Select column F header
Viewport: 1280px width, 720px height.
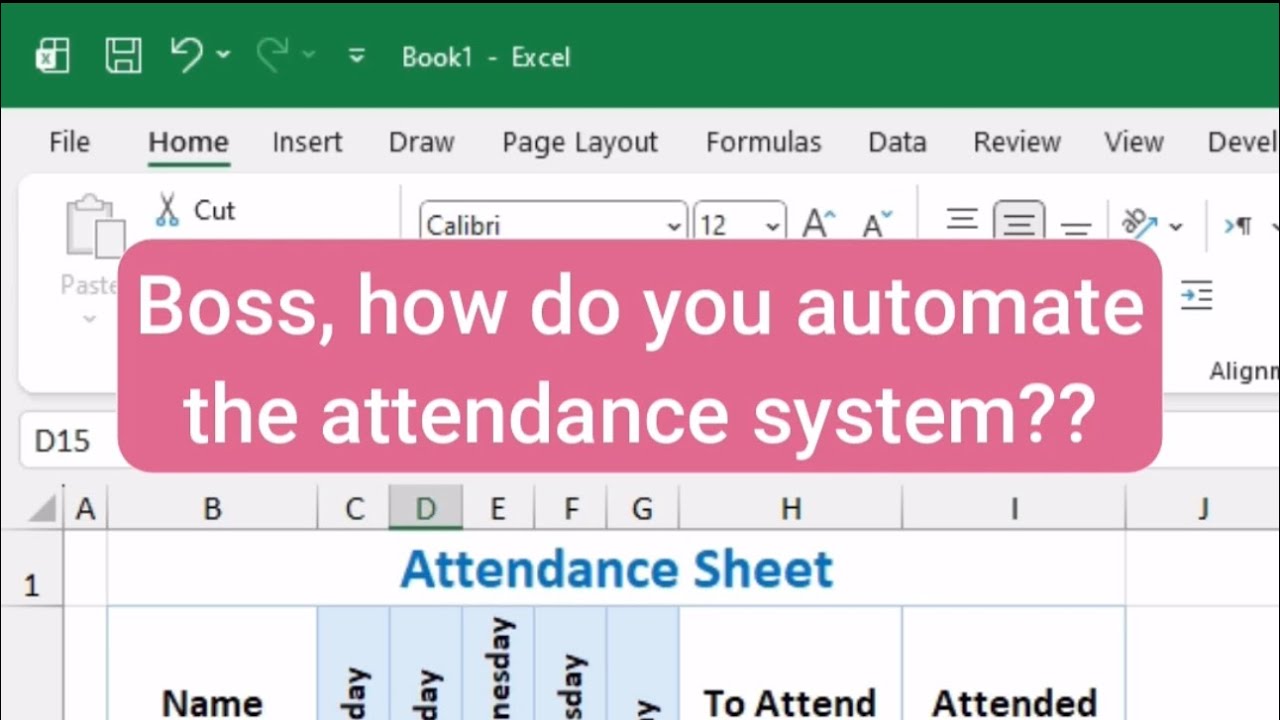571,509
